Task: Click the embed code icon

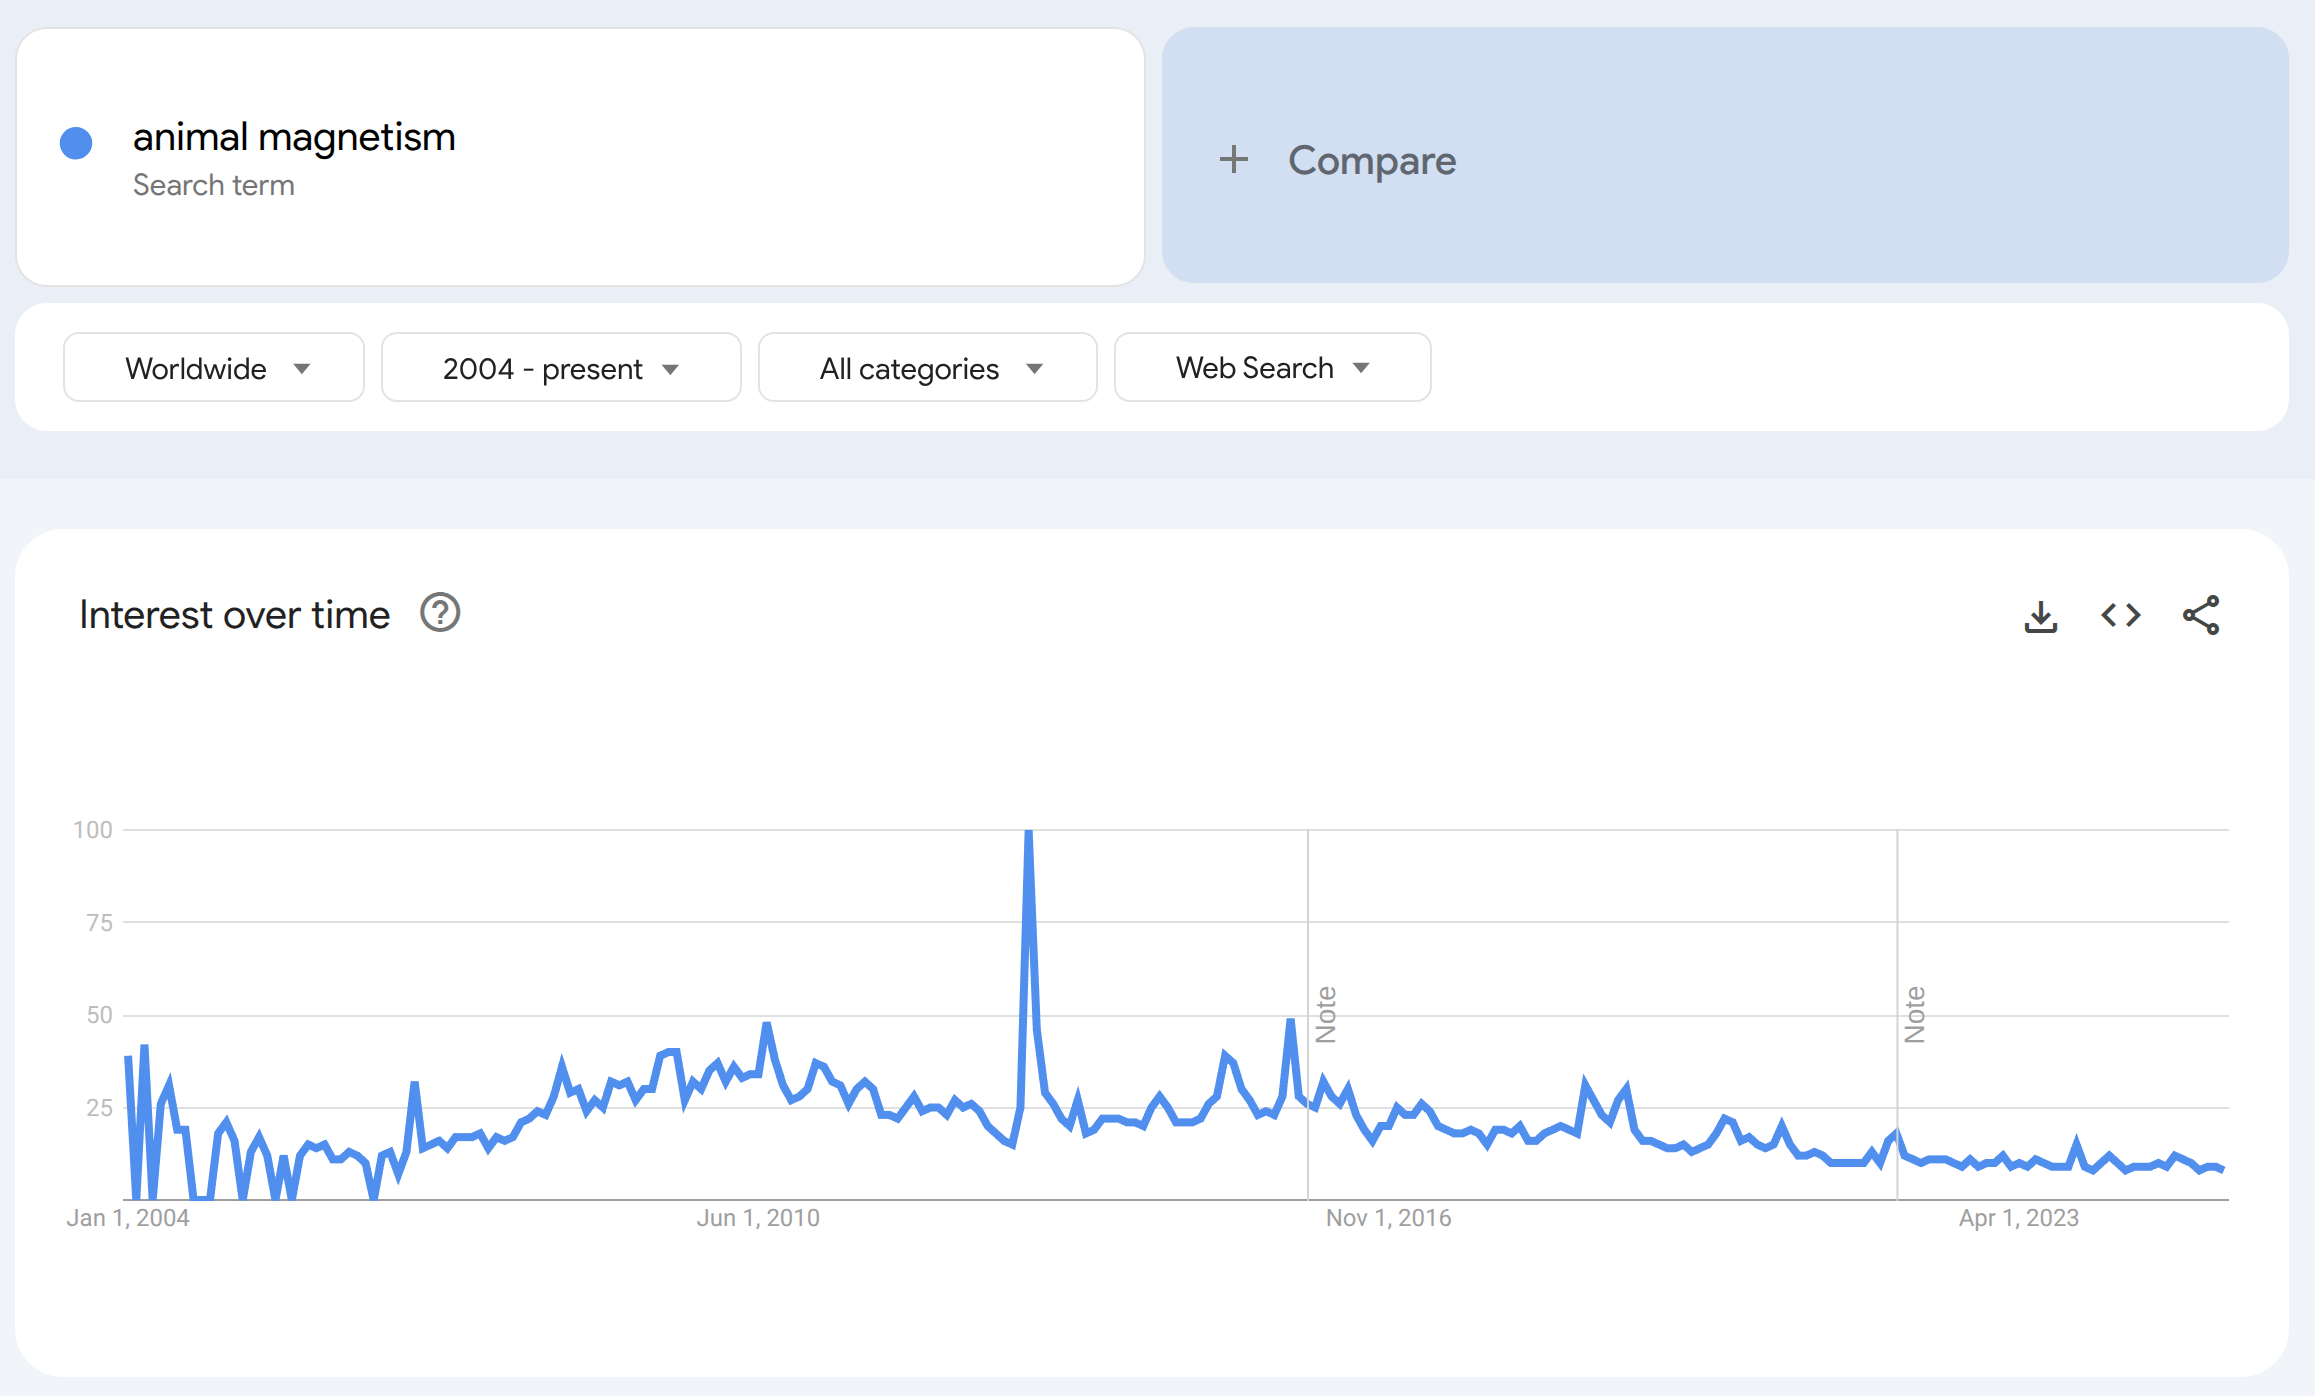Action: (2120, 616)
